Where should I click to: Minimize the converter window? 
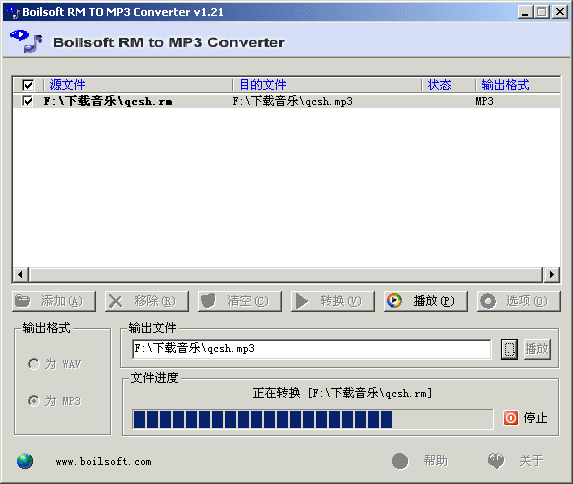point(525,12)
